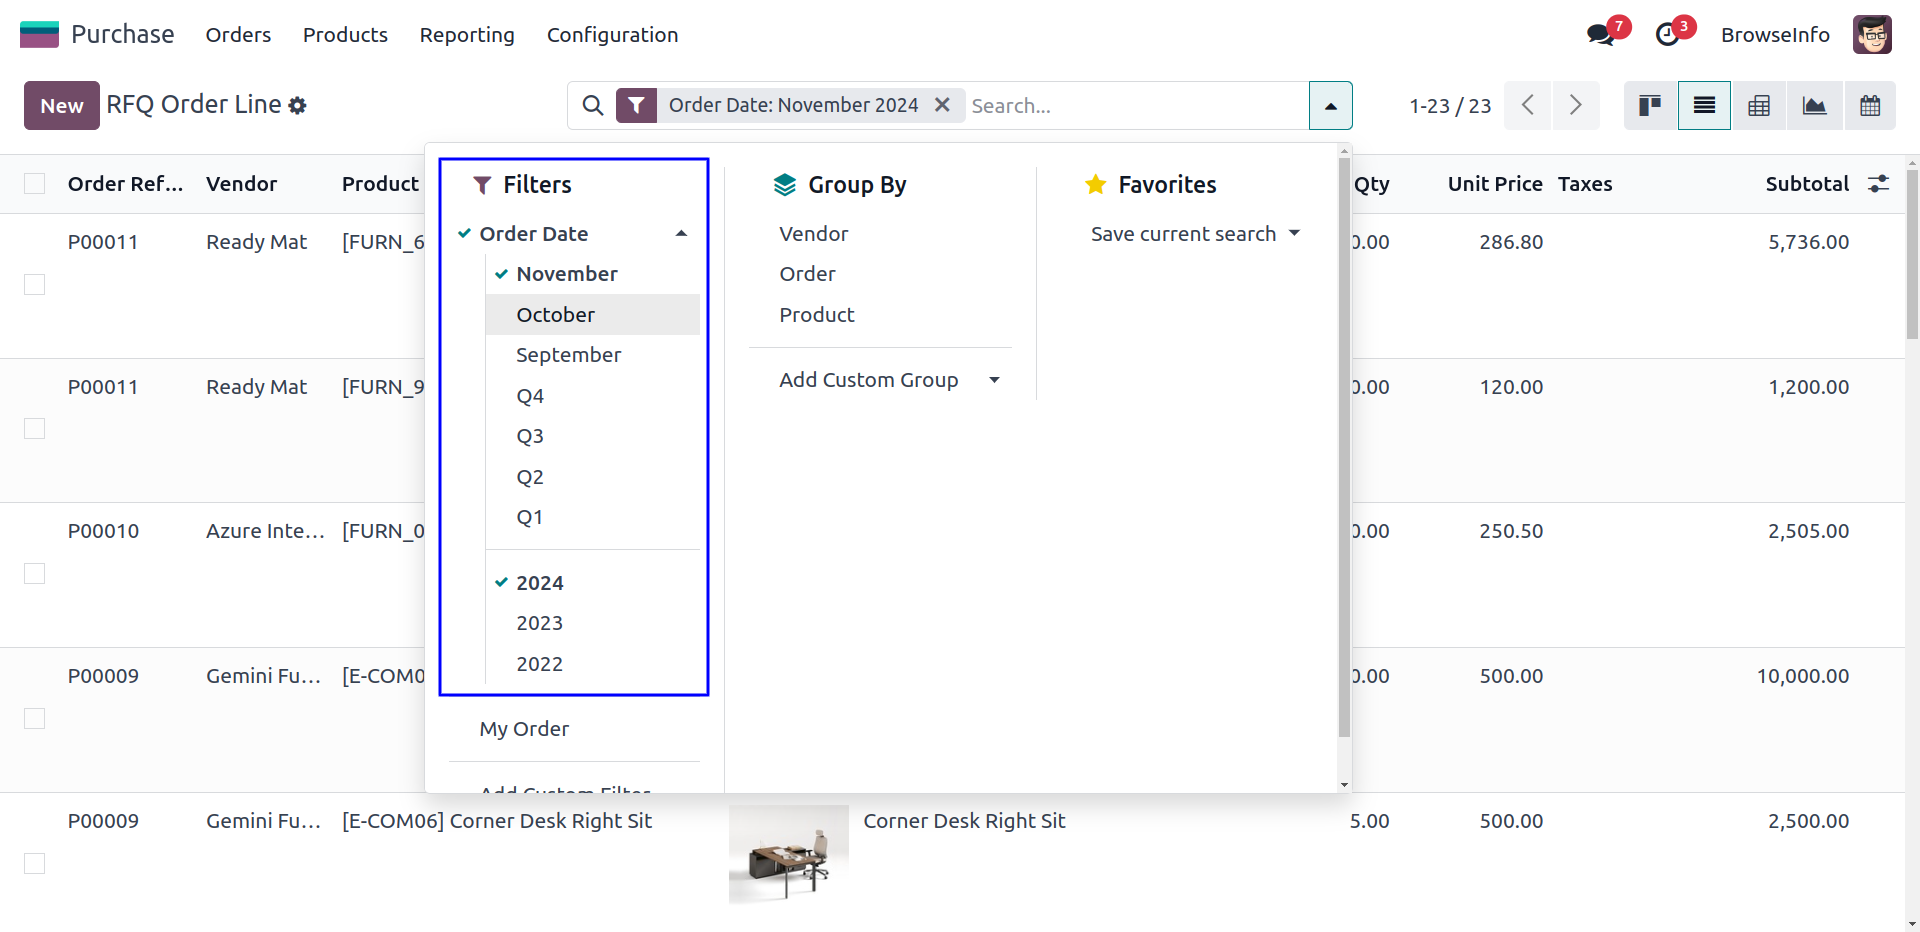Open the messages chat icon

coord(1601,35)
